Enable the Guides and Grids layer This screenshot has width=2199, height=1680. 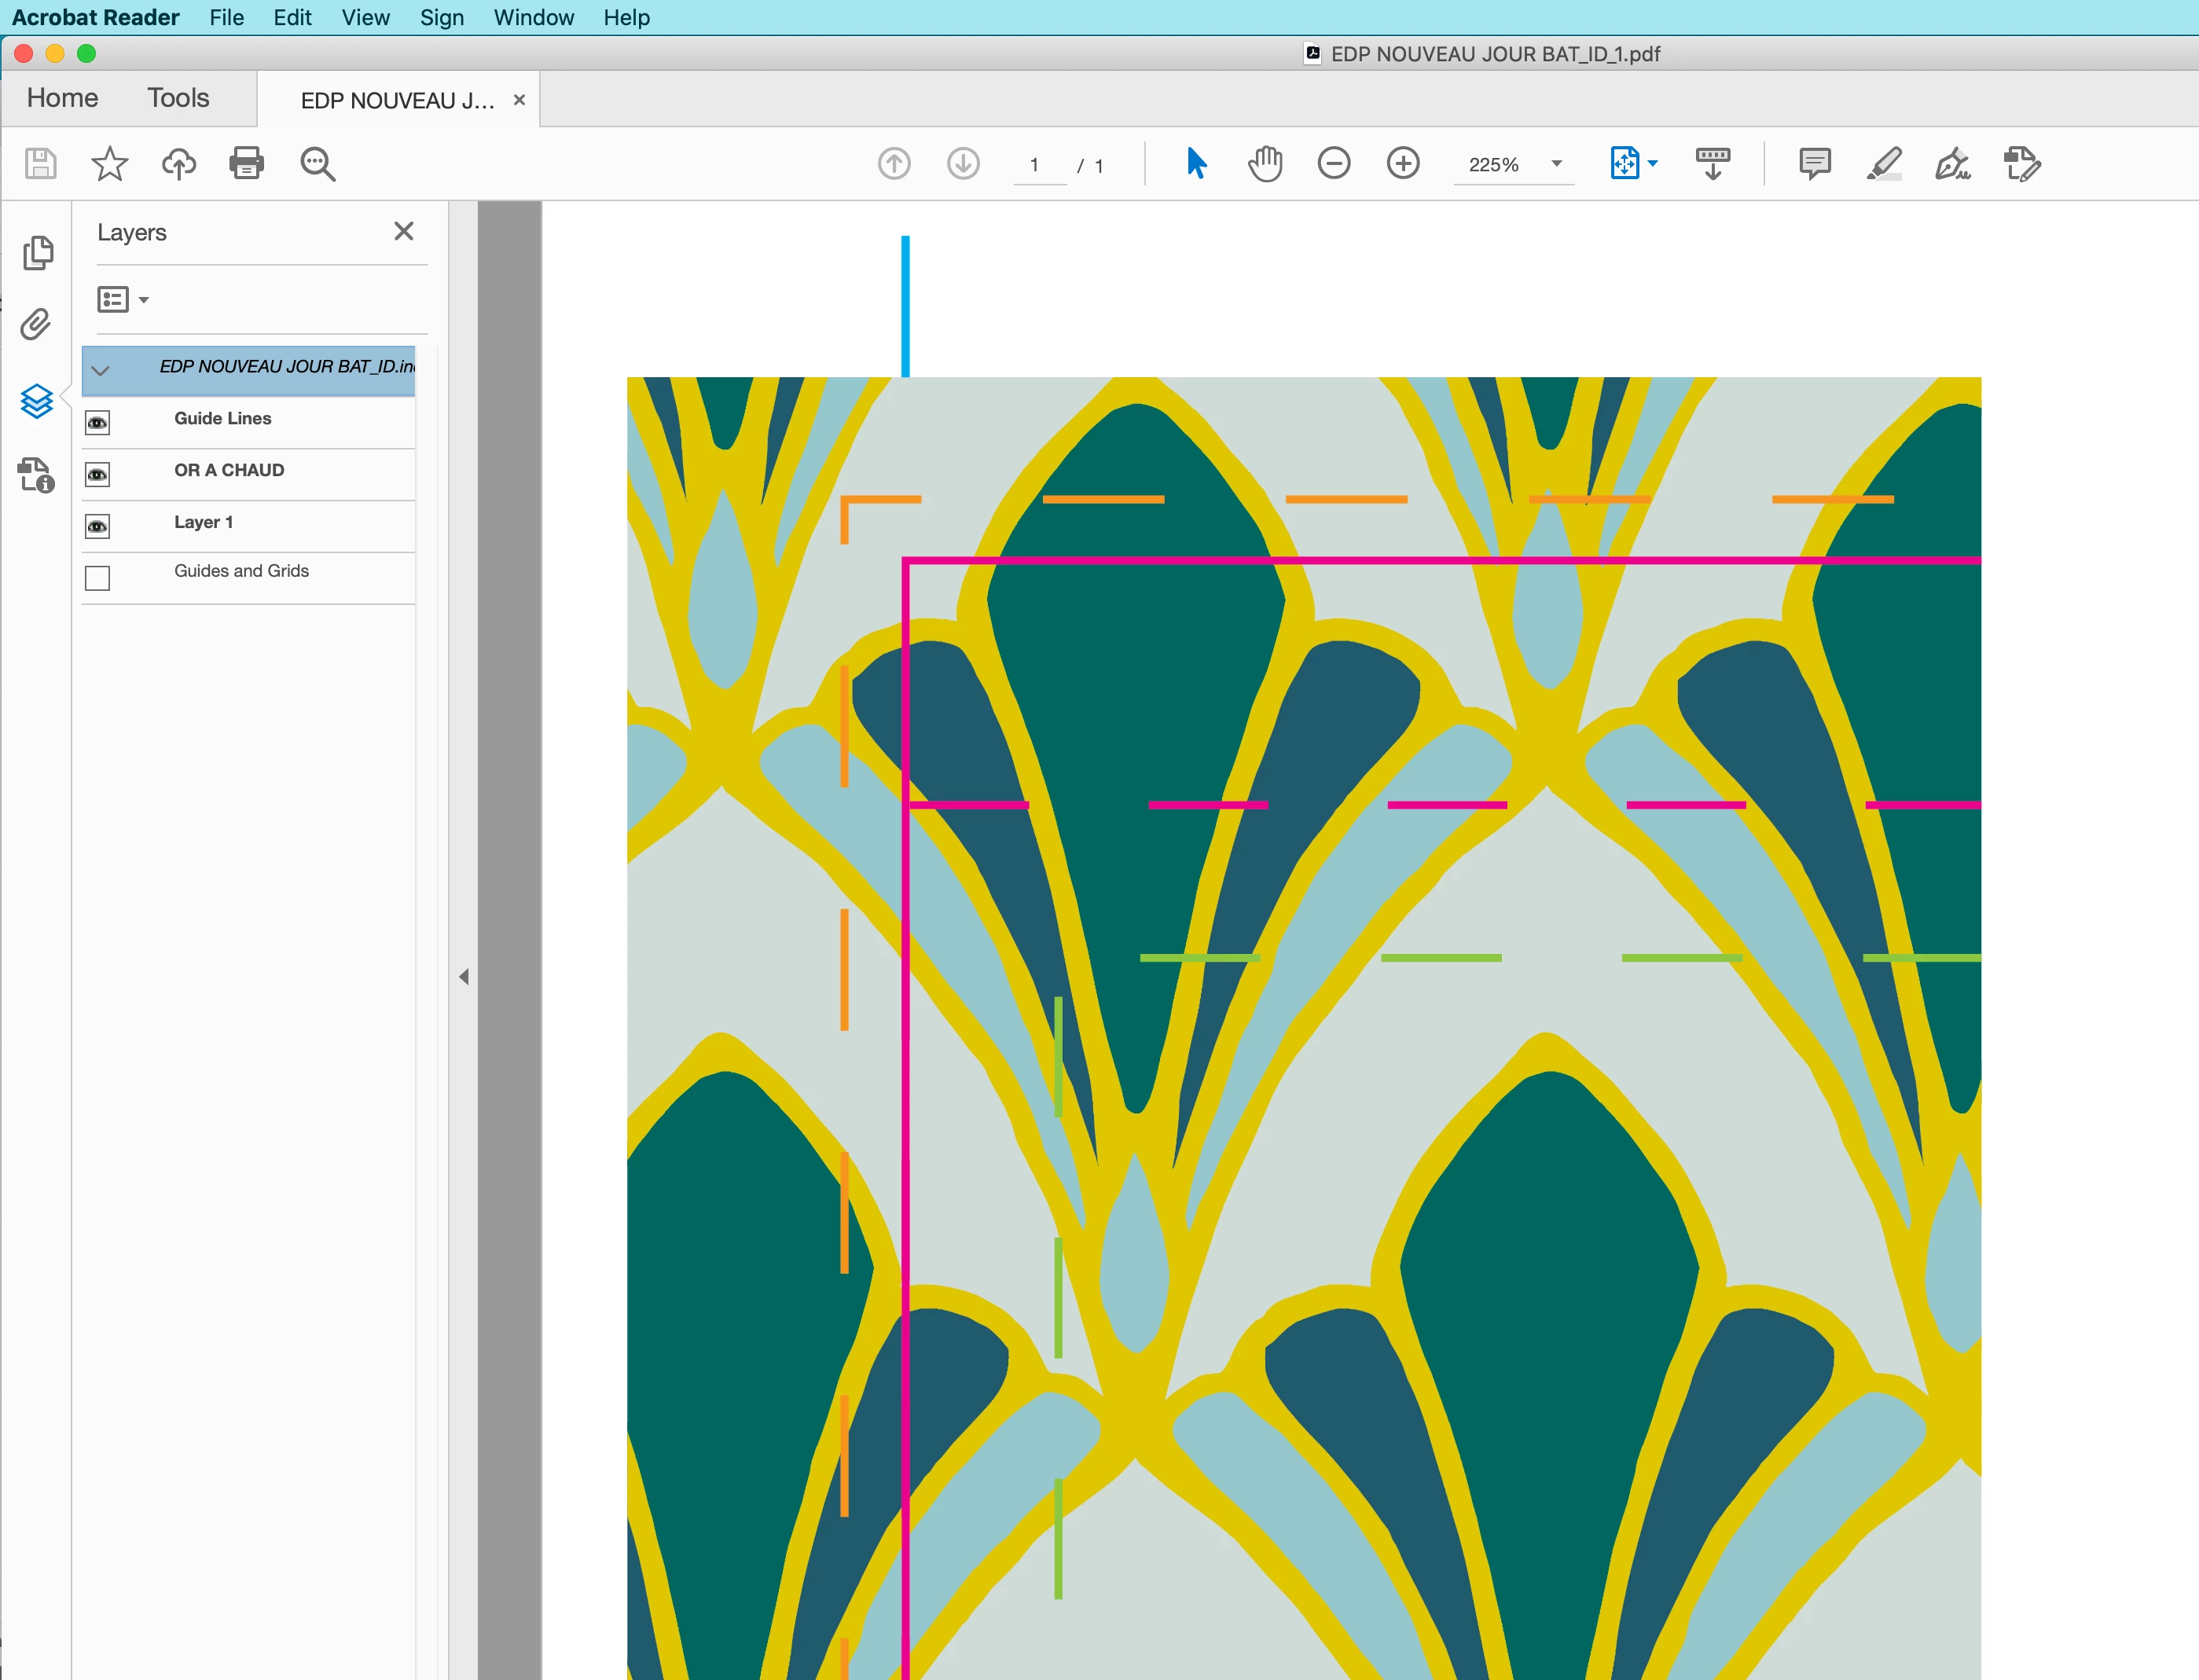coord(97,578)
